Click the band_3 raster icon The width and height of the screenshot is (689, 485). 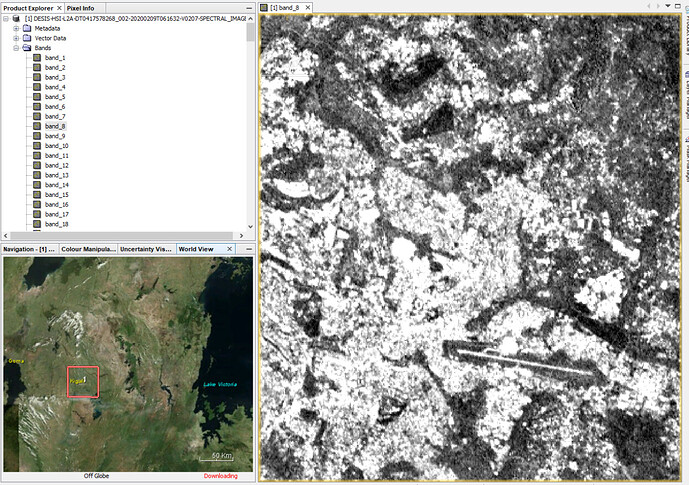pos(37,77)
